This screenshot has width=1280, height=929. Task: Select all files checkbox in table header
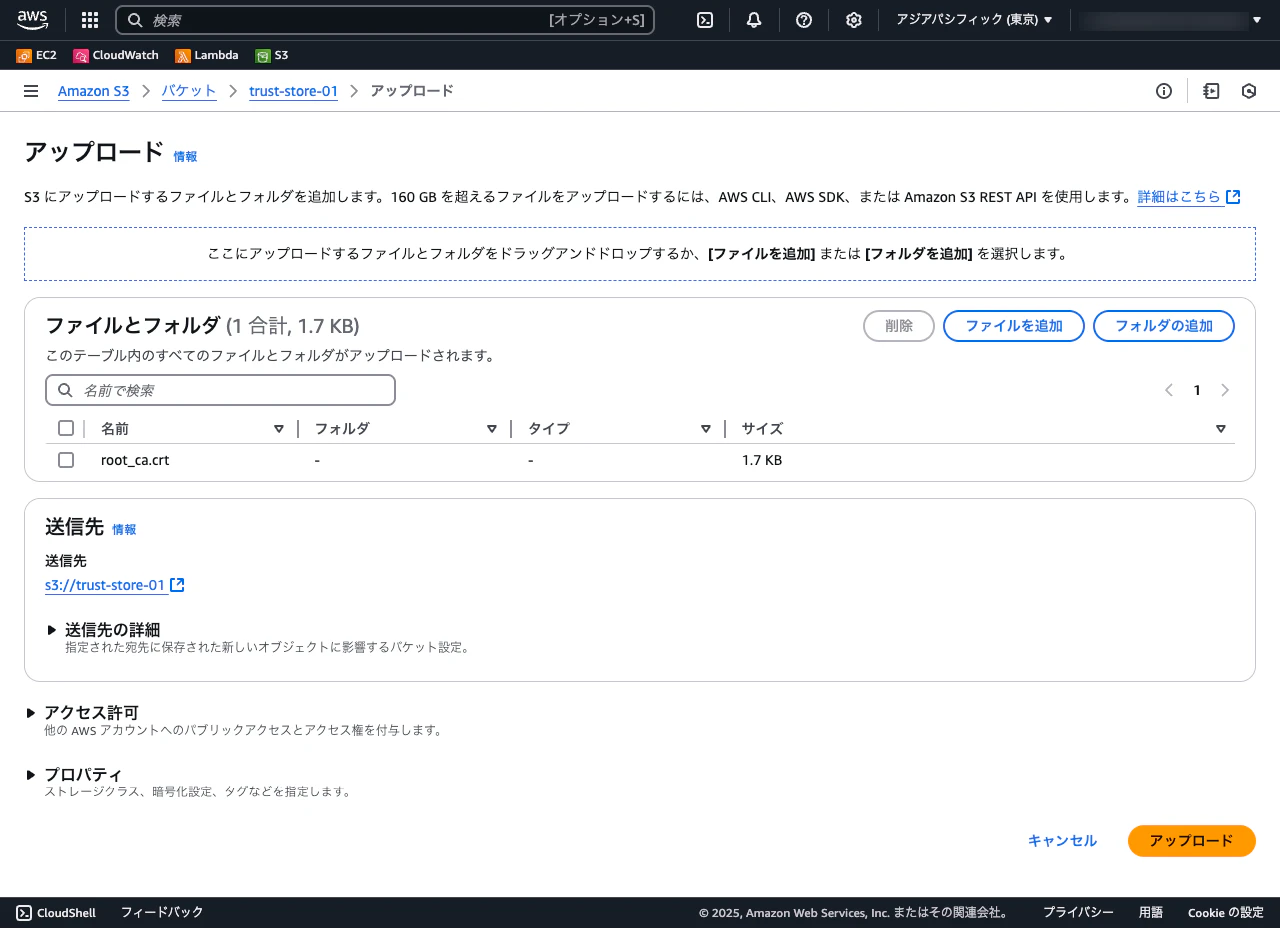tap(66, 428)
